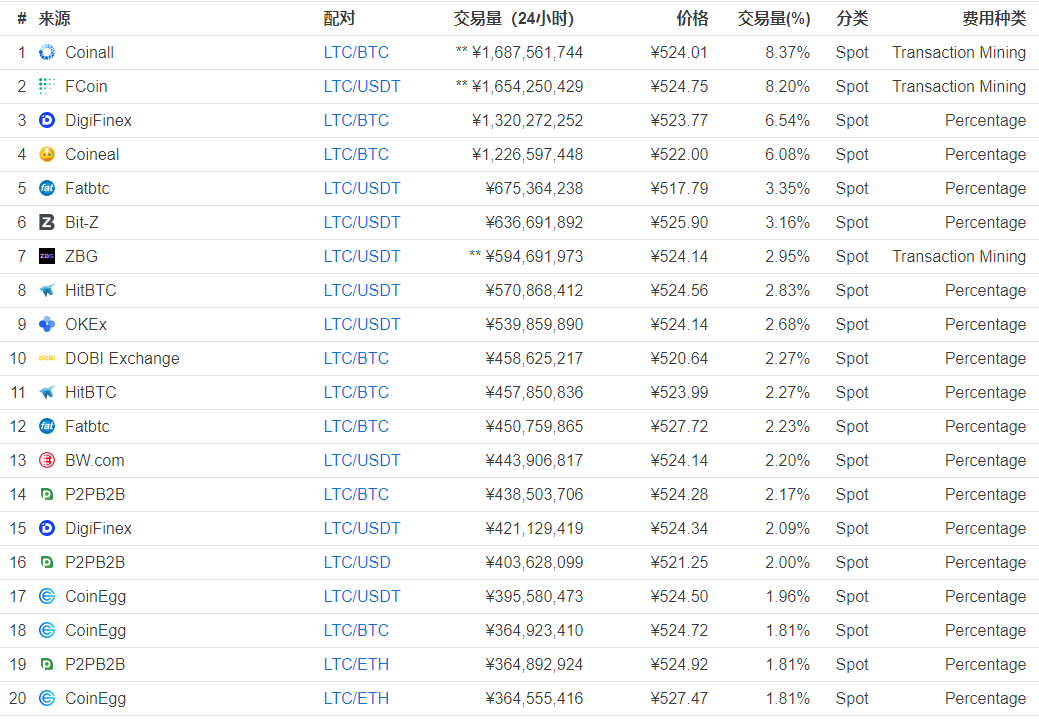Sort by the 分类 column header
This screenshot has width=1039, height=720.
point(852,19)
